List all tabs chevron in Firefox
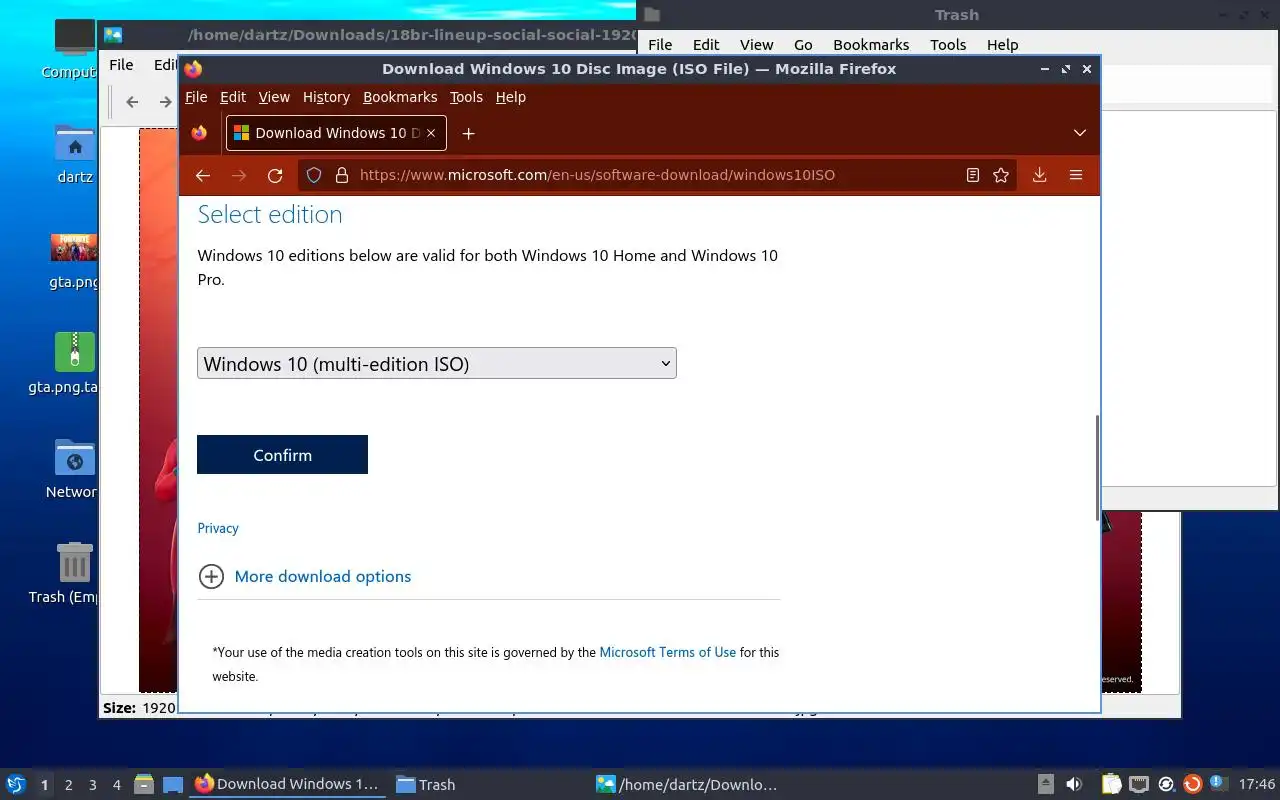The image size is (1280, 800). click(1079, 133)
